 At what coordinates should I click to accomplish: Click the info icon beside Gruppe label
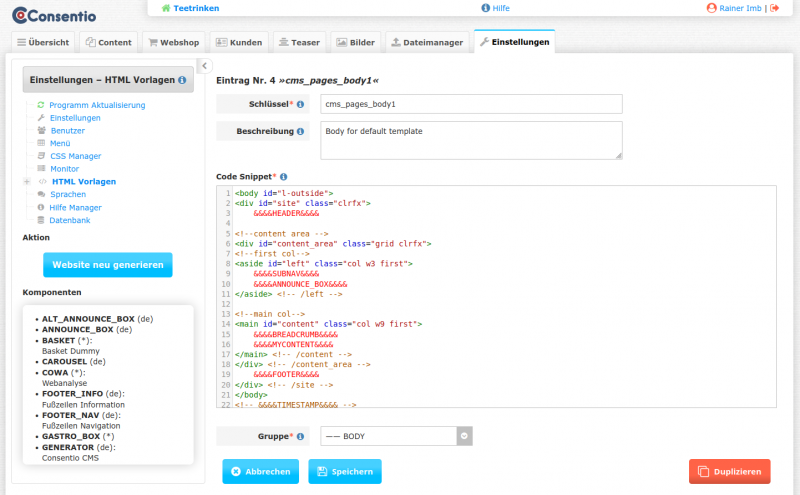point(300,437)
